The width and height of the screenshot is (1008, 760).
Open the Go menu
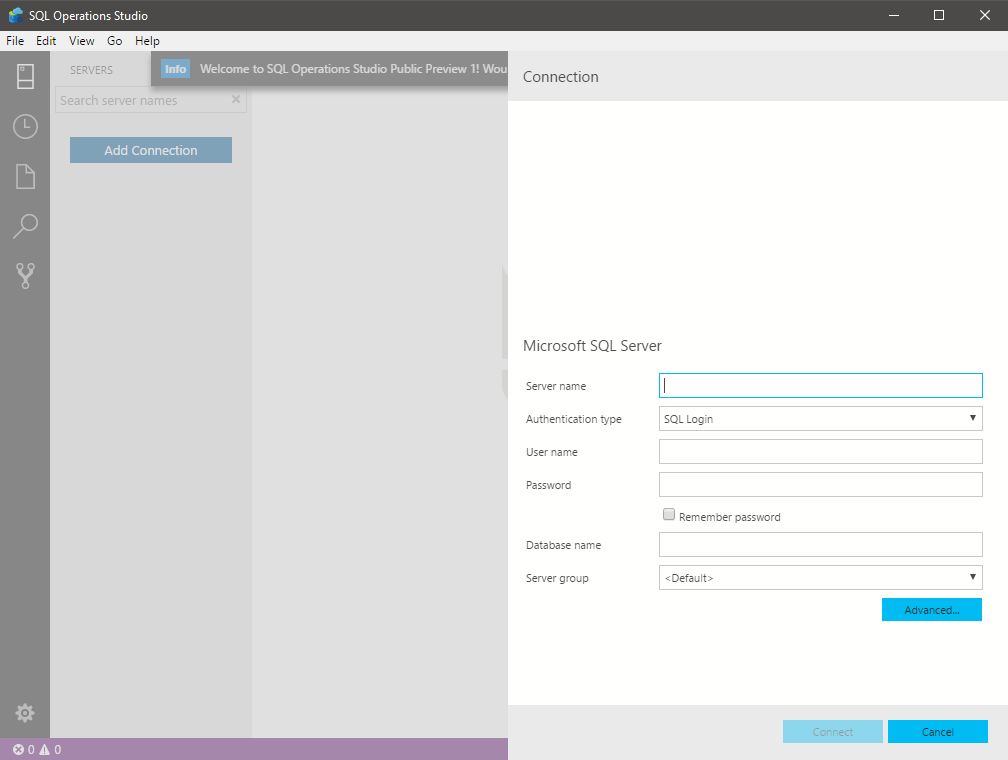(114, 41)
